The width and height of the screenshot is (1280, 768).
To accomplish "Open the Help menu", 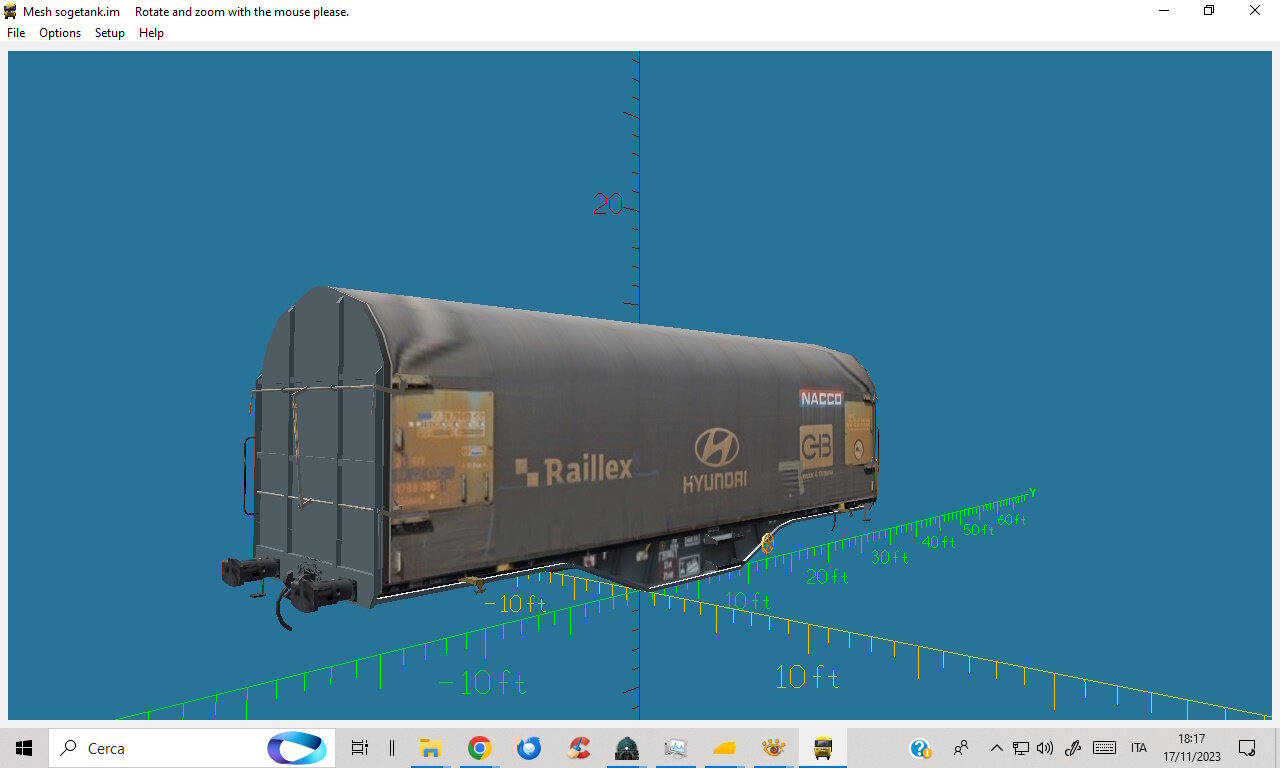I will tap(151, 33).
